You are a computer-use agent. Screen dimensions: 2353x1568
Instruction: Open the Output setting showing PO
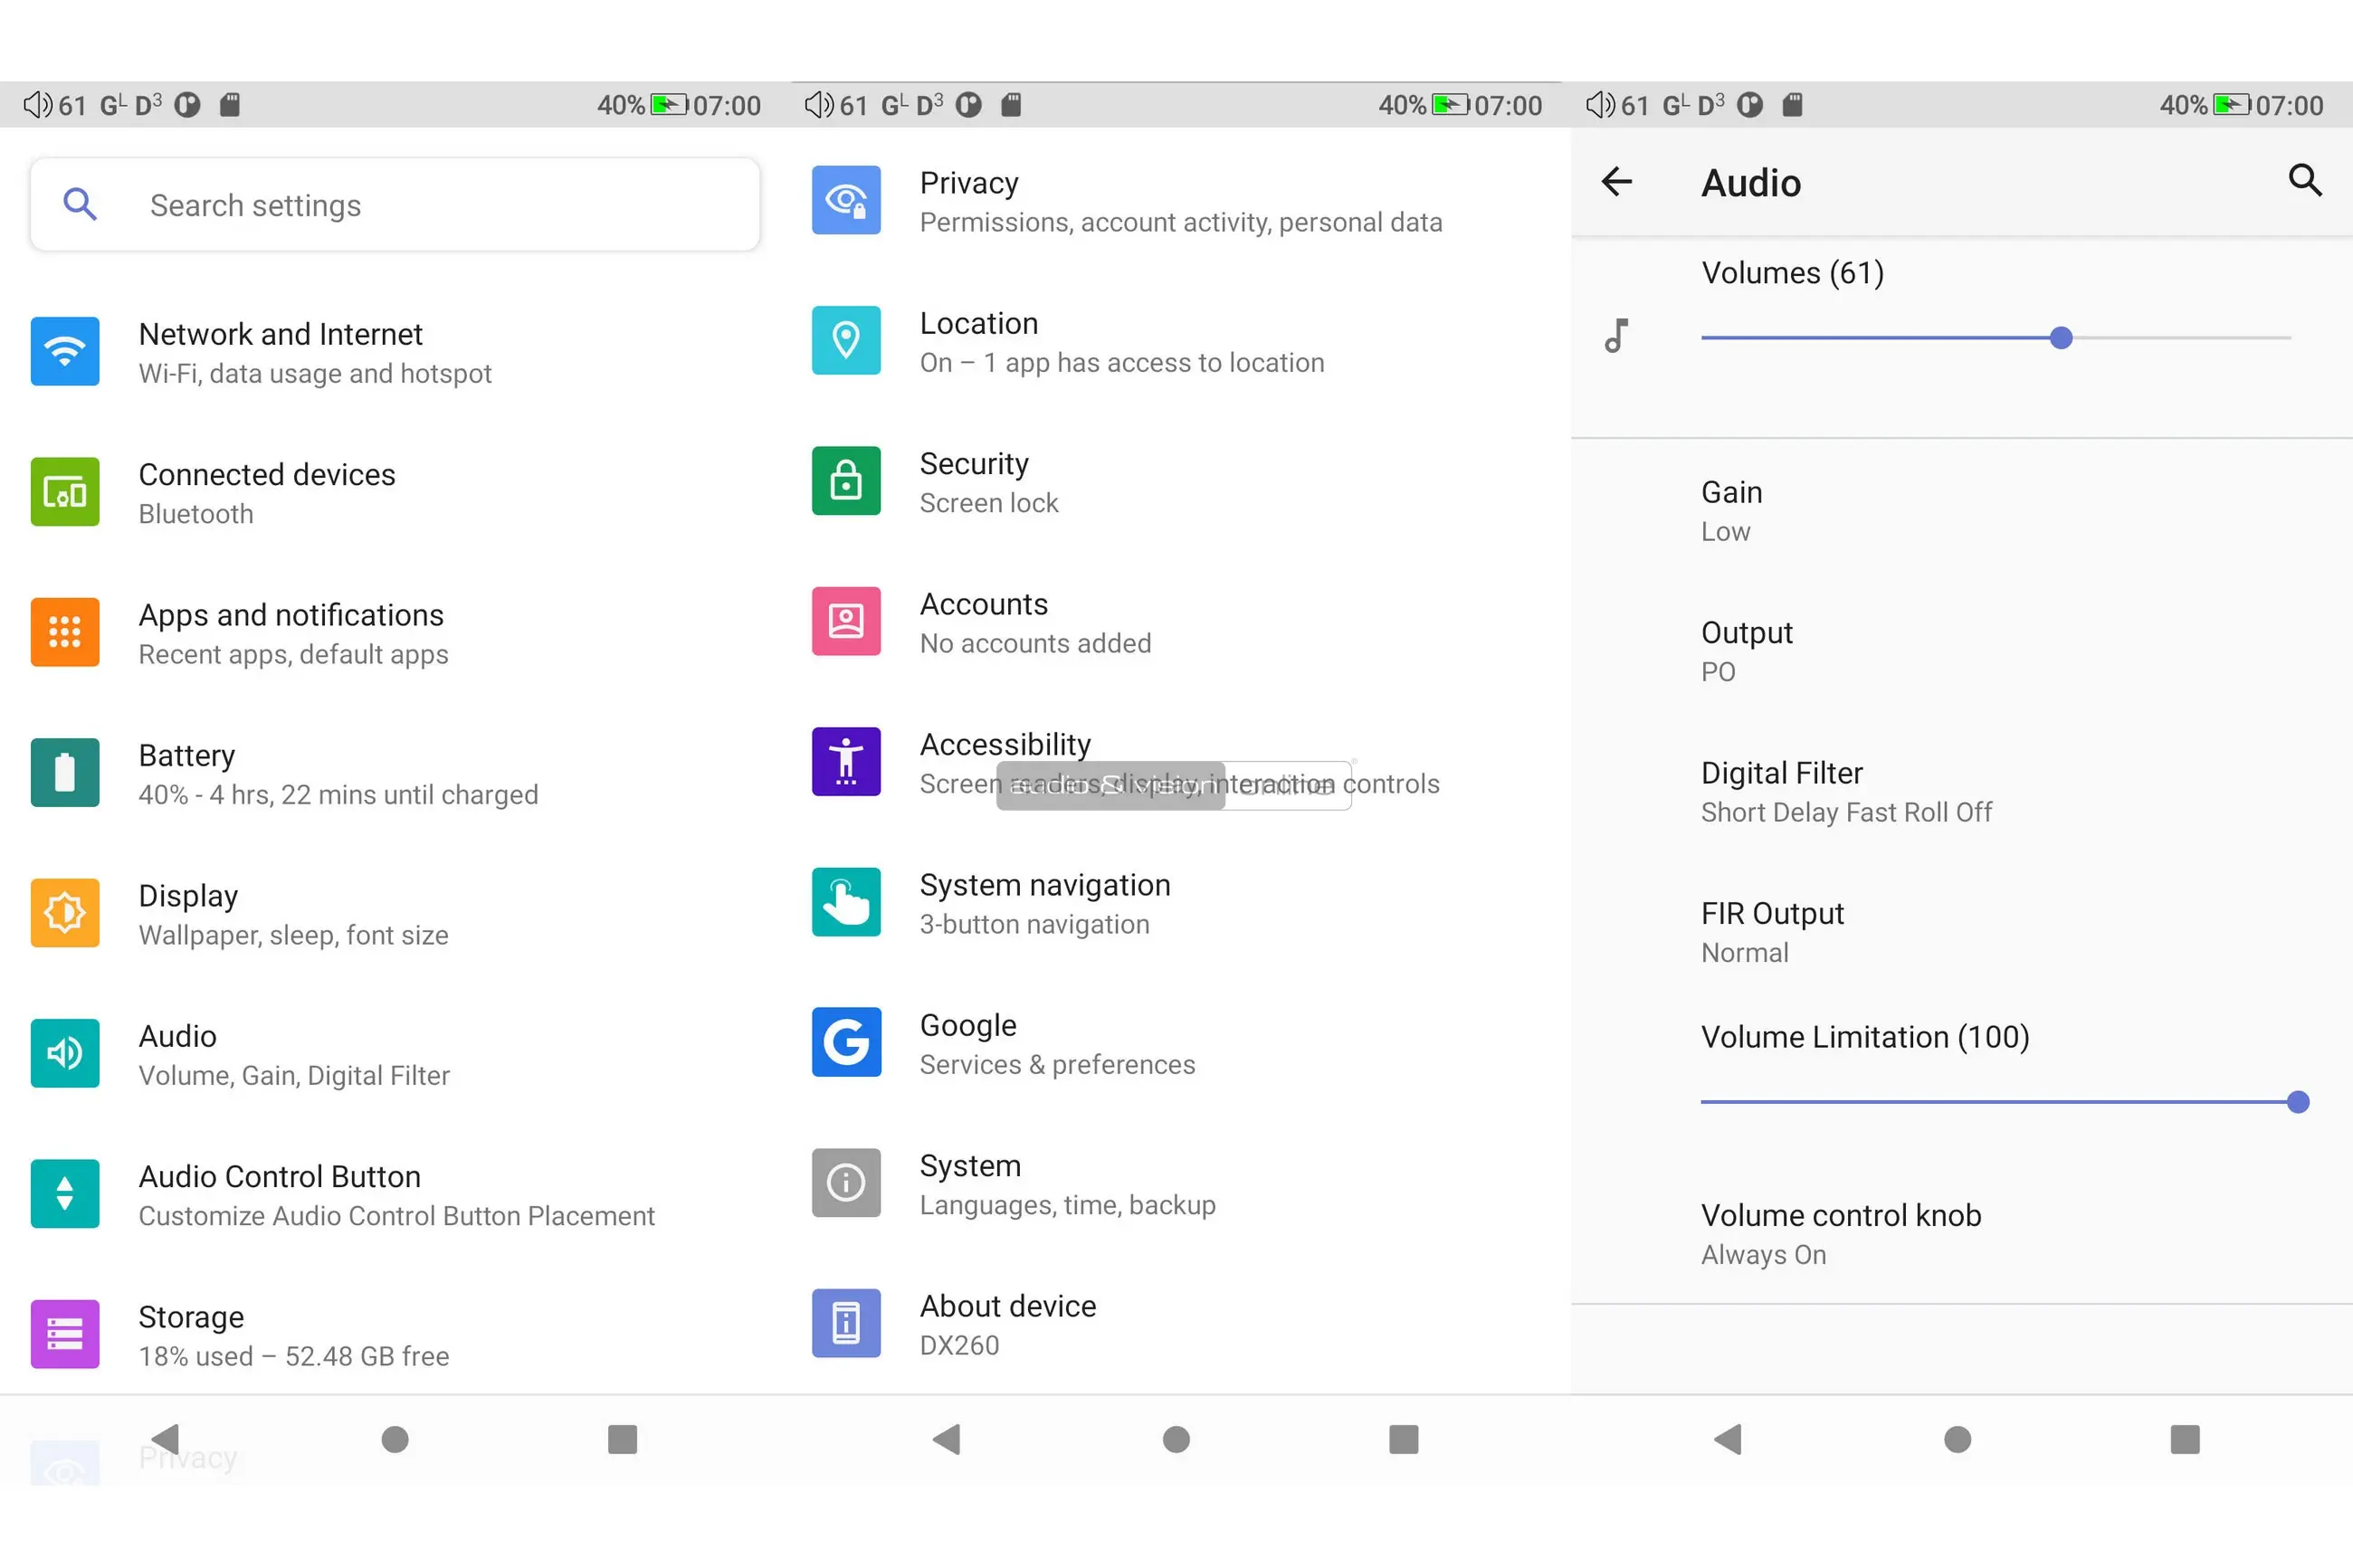click(x=1746, y=651)
